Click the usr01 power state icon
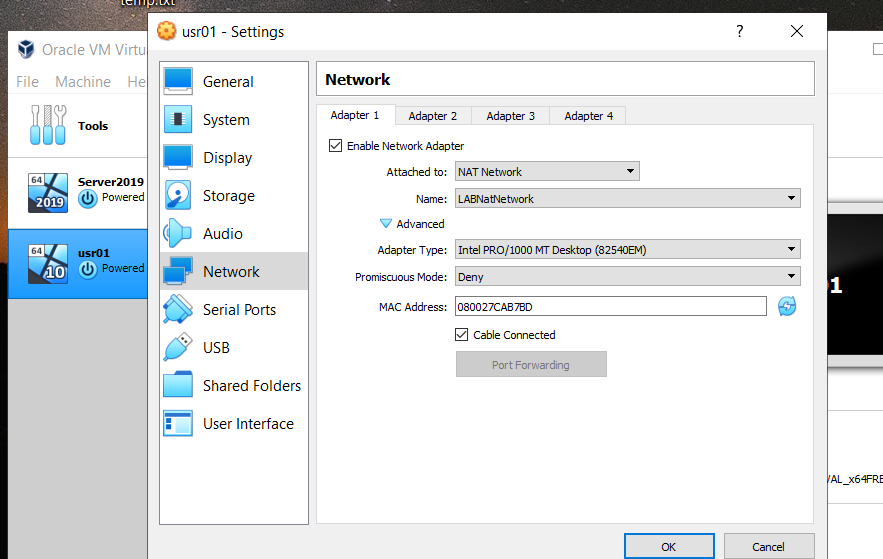 coord(88,269)
